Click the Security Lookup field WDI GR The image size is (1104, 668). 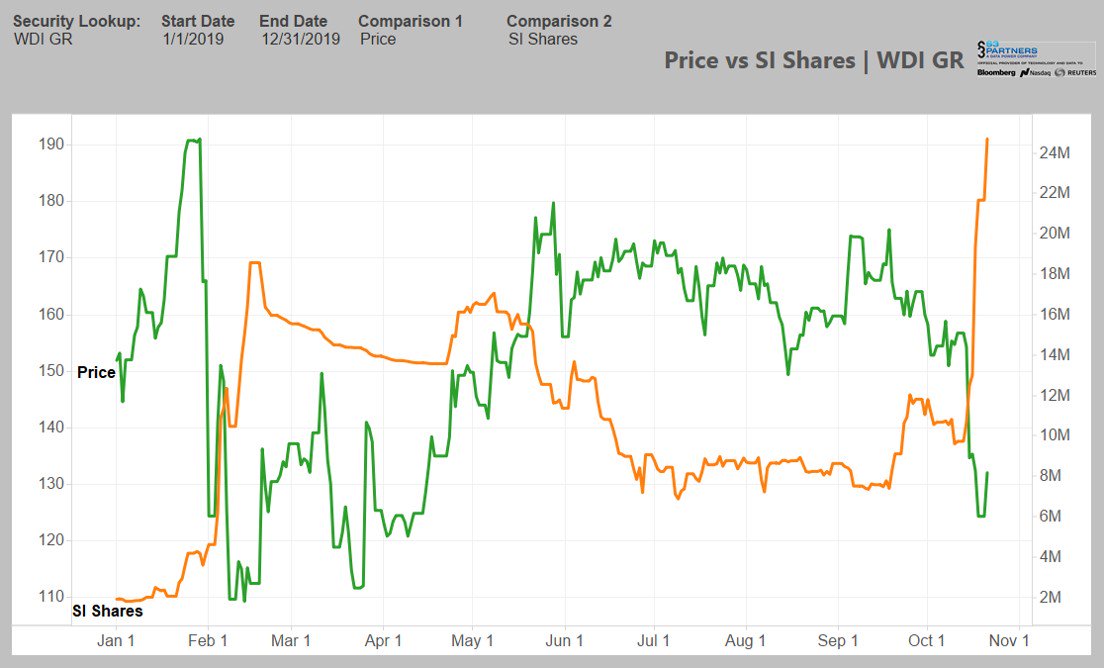coord(43,39)
